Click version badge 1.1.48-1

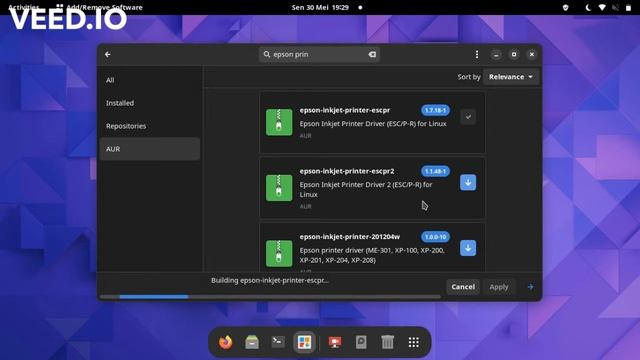pos(435,171)
